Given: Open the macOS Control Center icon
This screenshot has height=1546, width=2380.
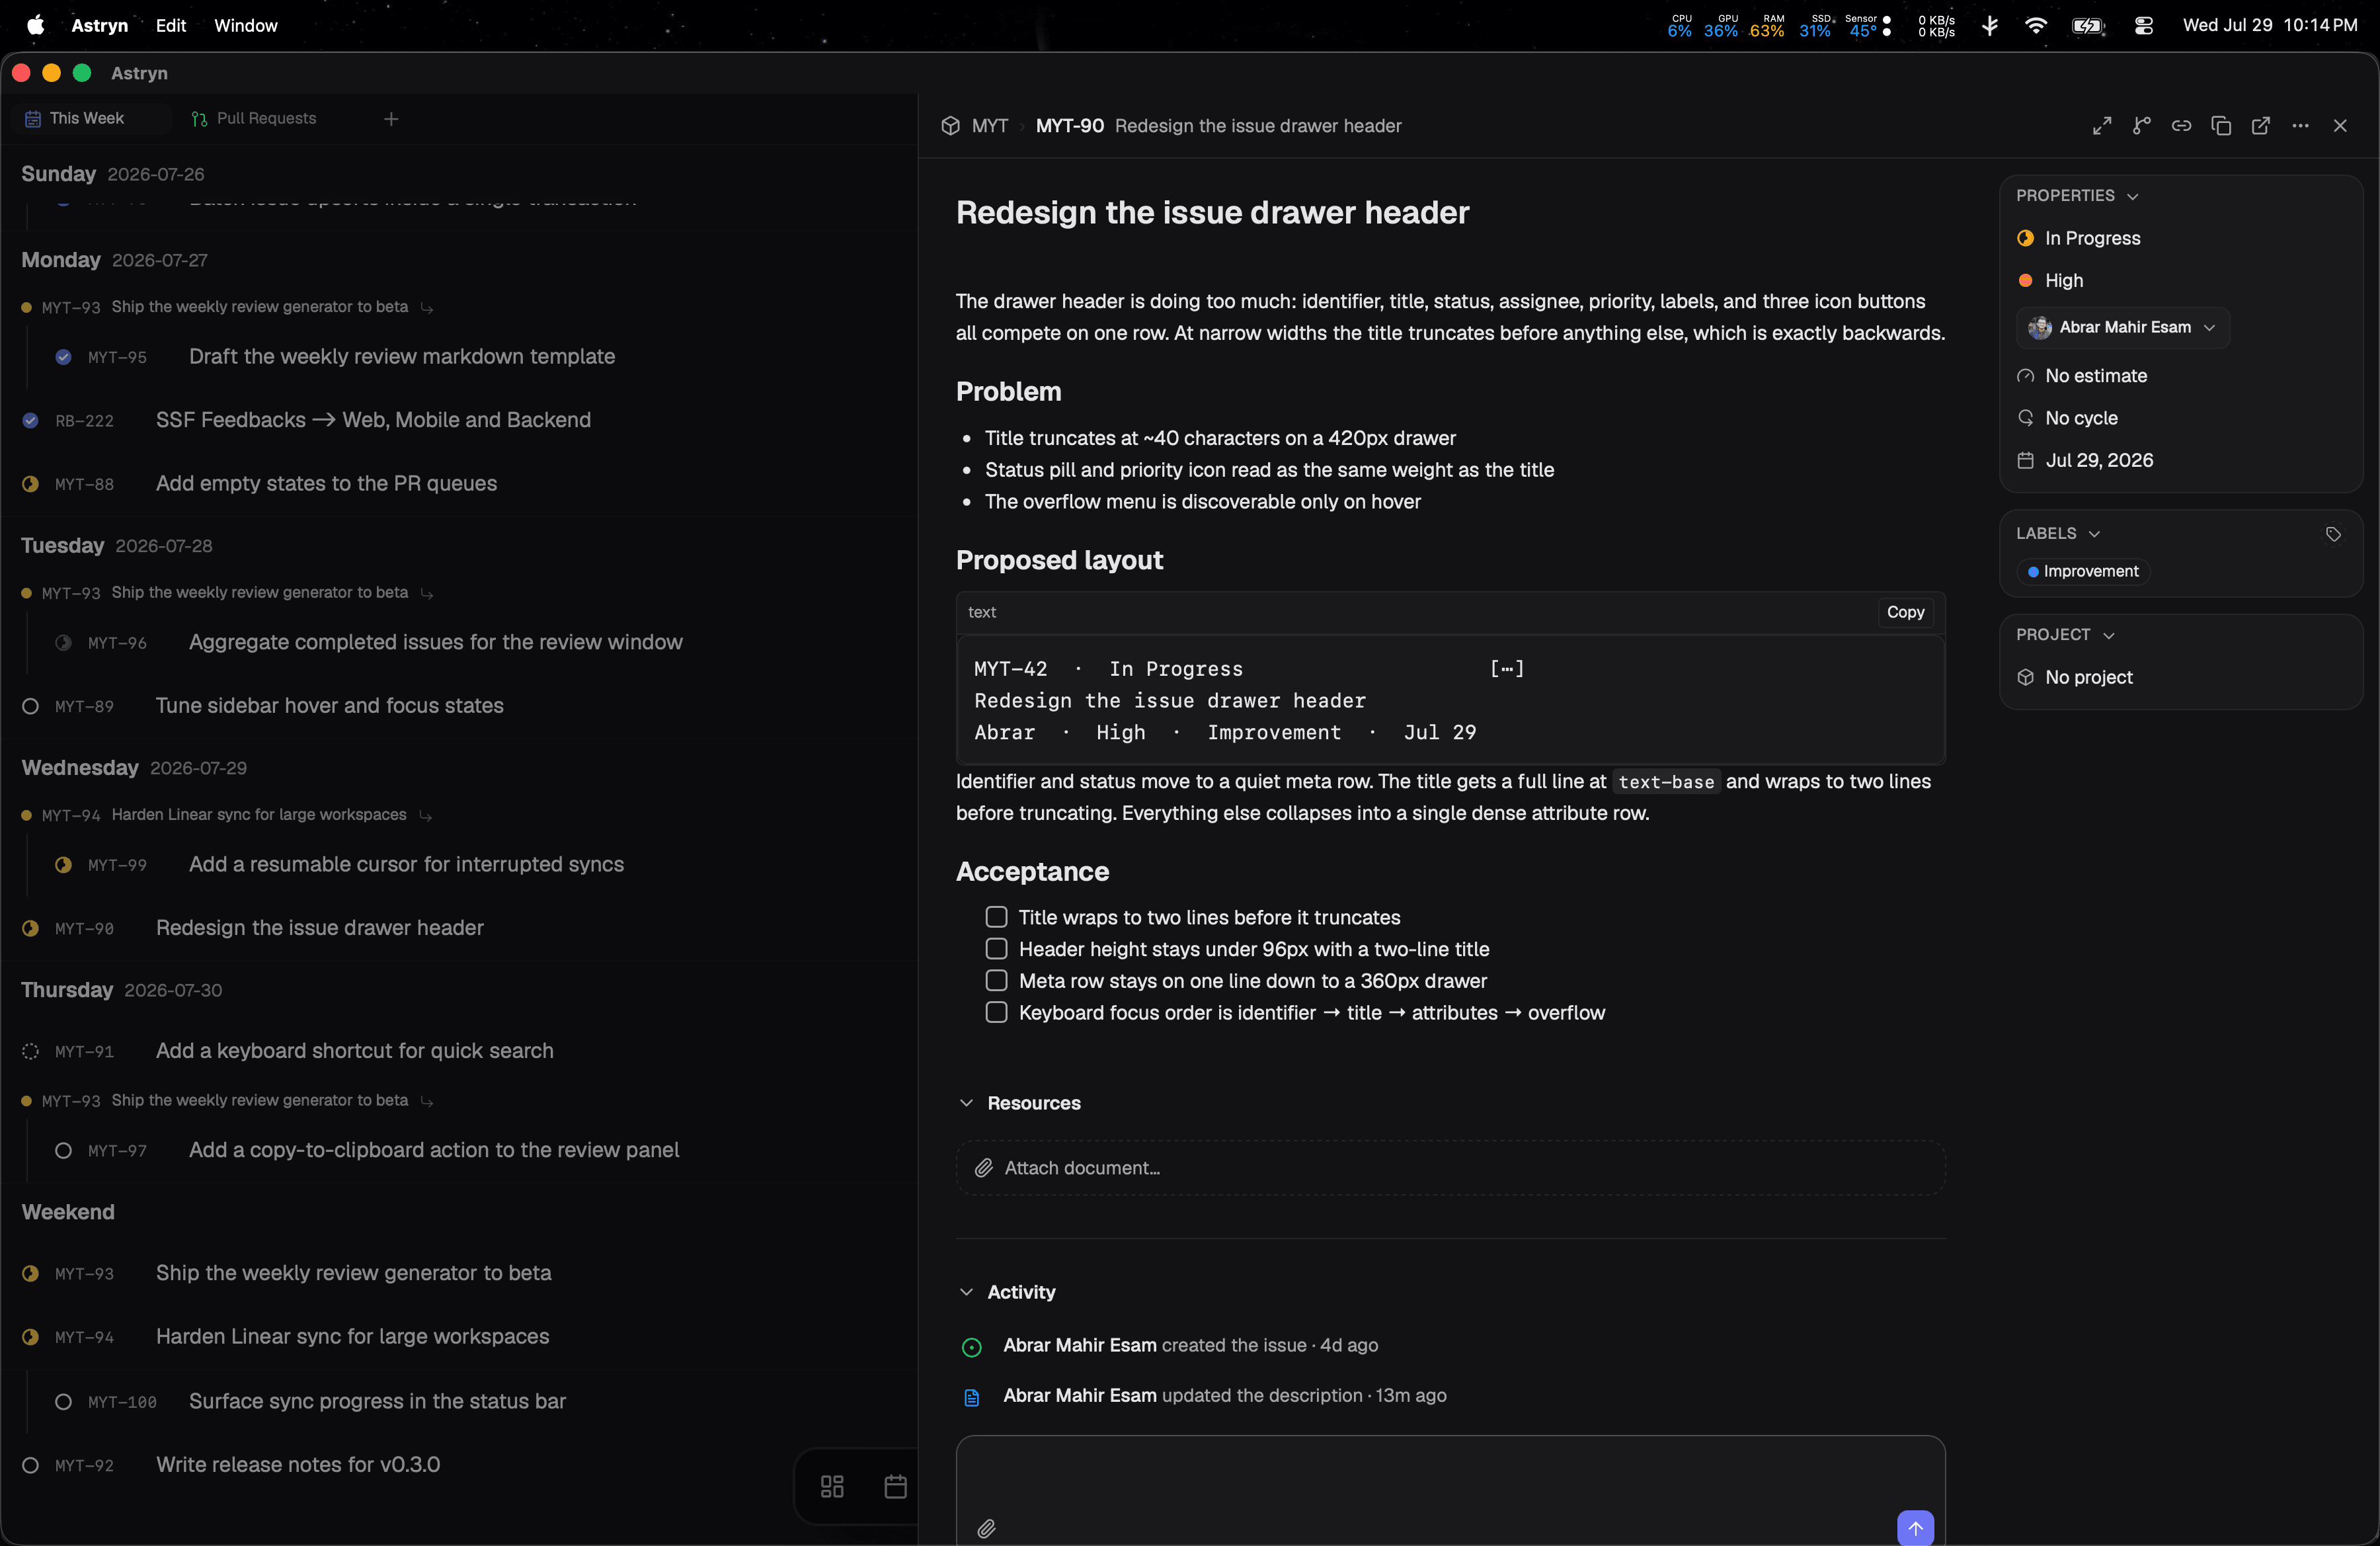Looking at the screenshot, I should [2143, 26].
